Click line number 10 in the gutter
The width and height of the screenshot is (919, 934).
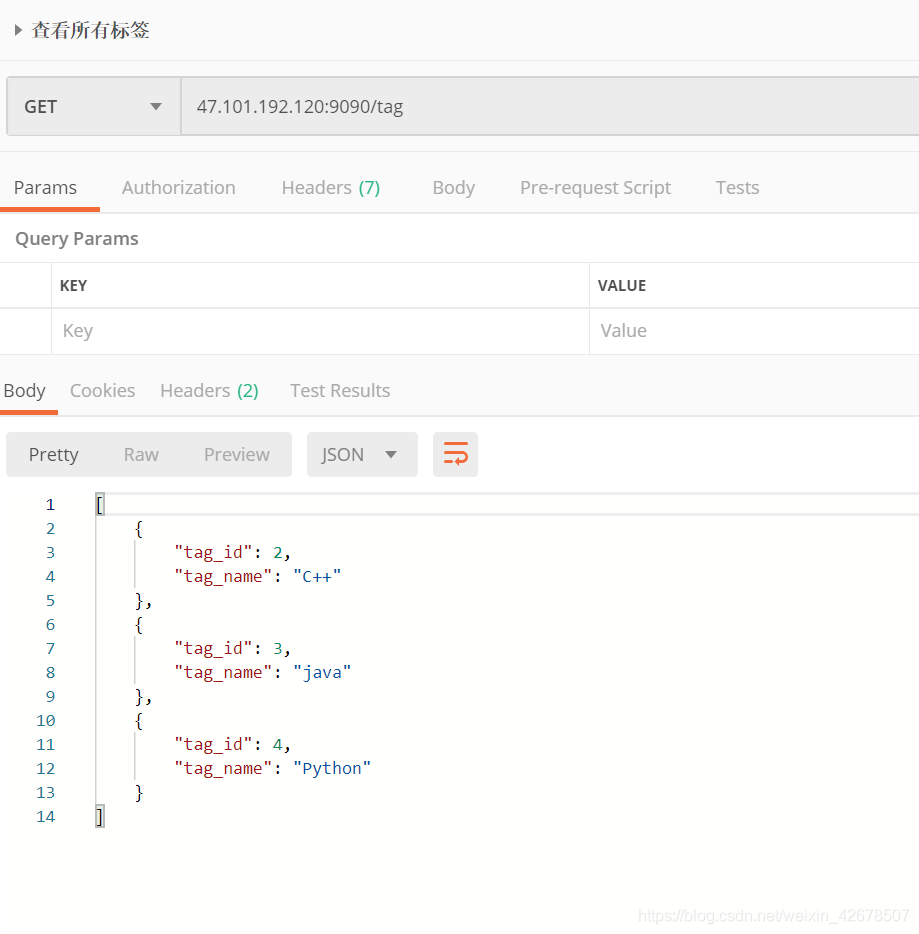46,721
